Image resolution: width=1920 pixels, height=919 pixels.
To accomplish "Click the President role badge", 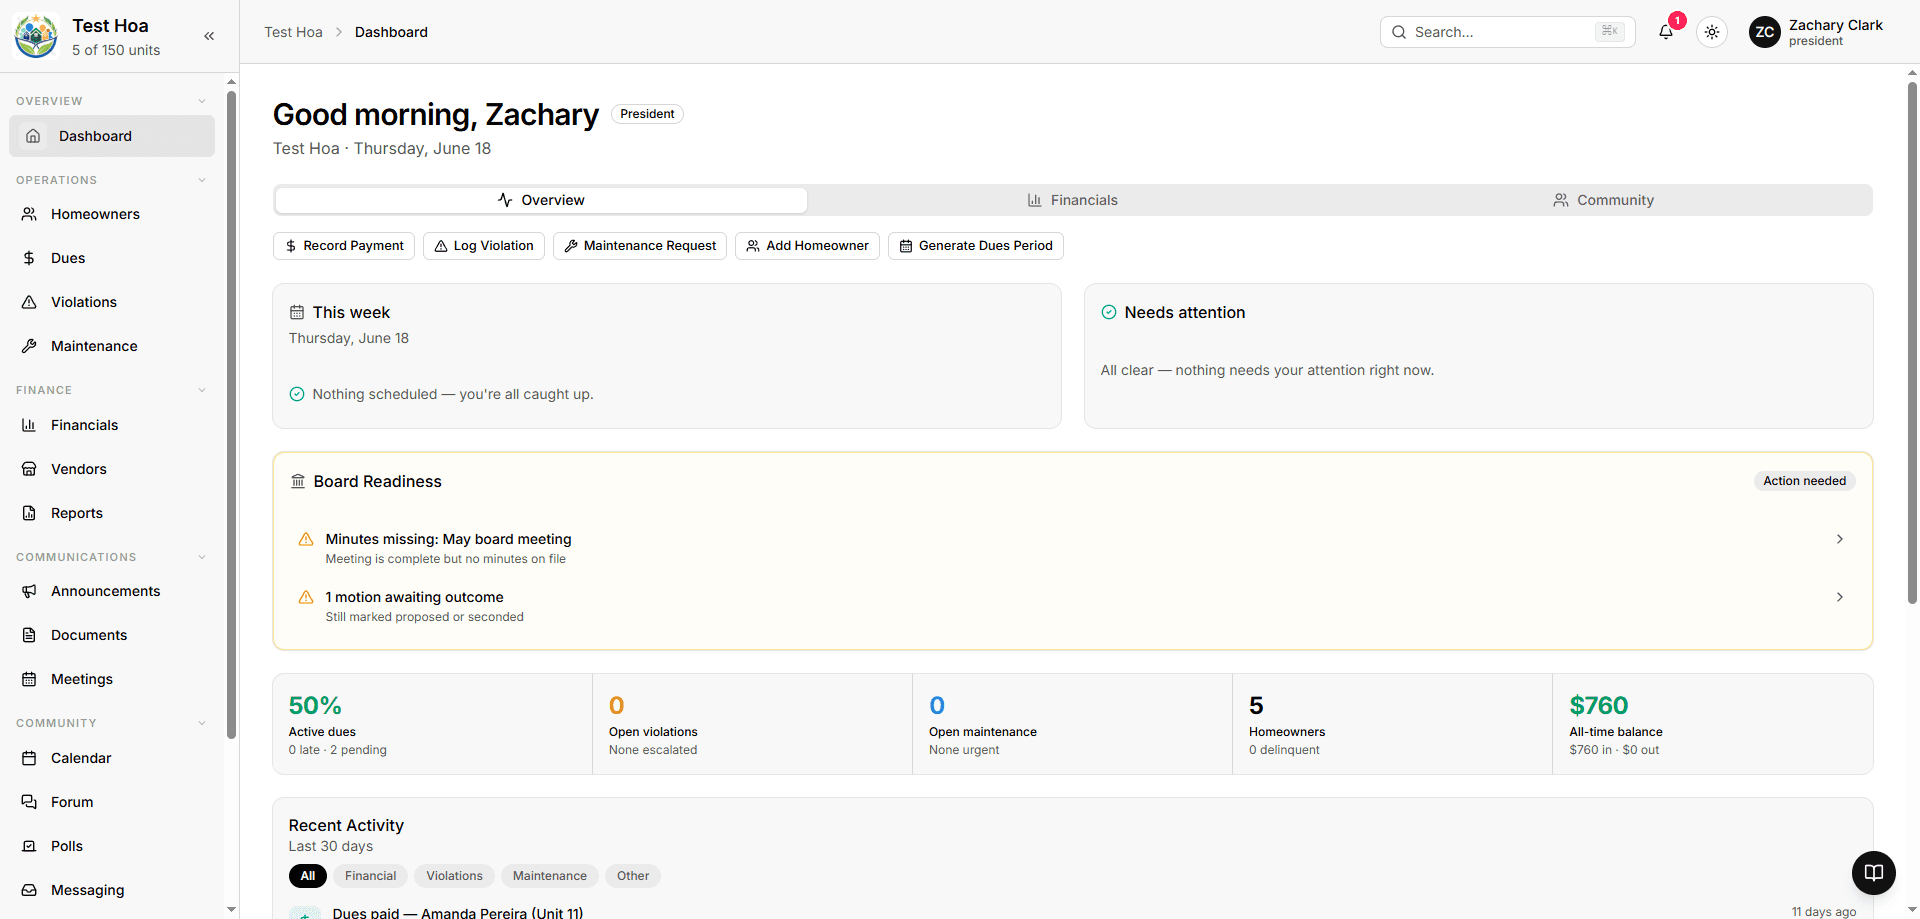I will point(647,114).
